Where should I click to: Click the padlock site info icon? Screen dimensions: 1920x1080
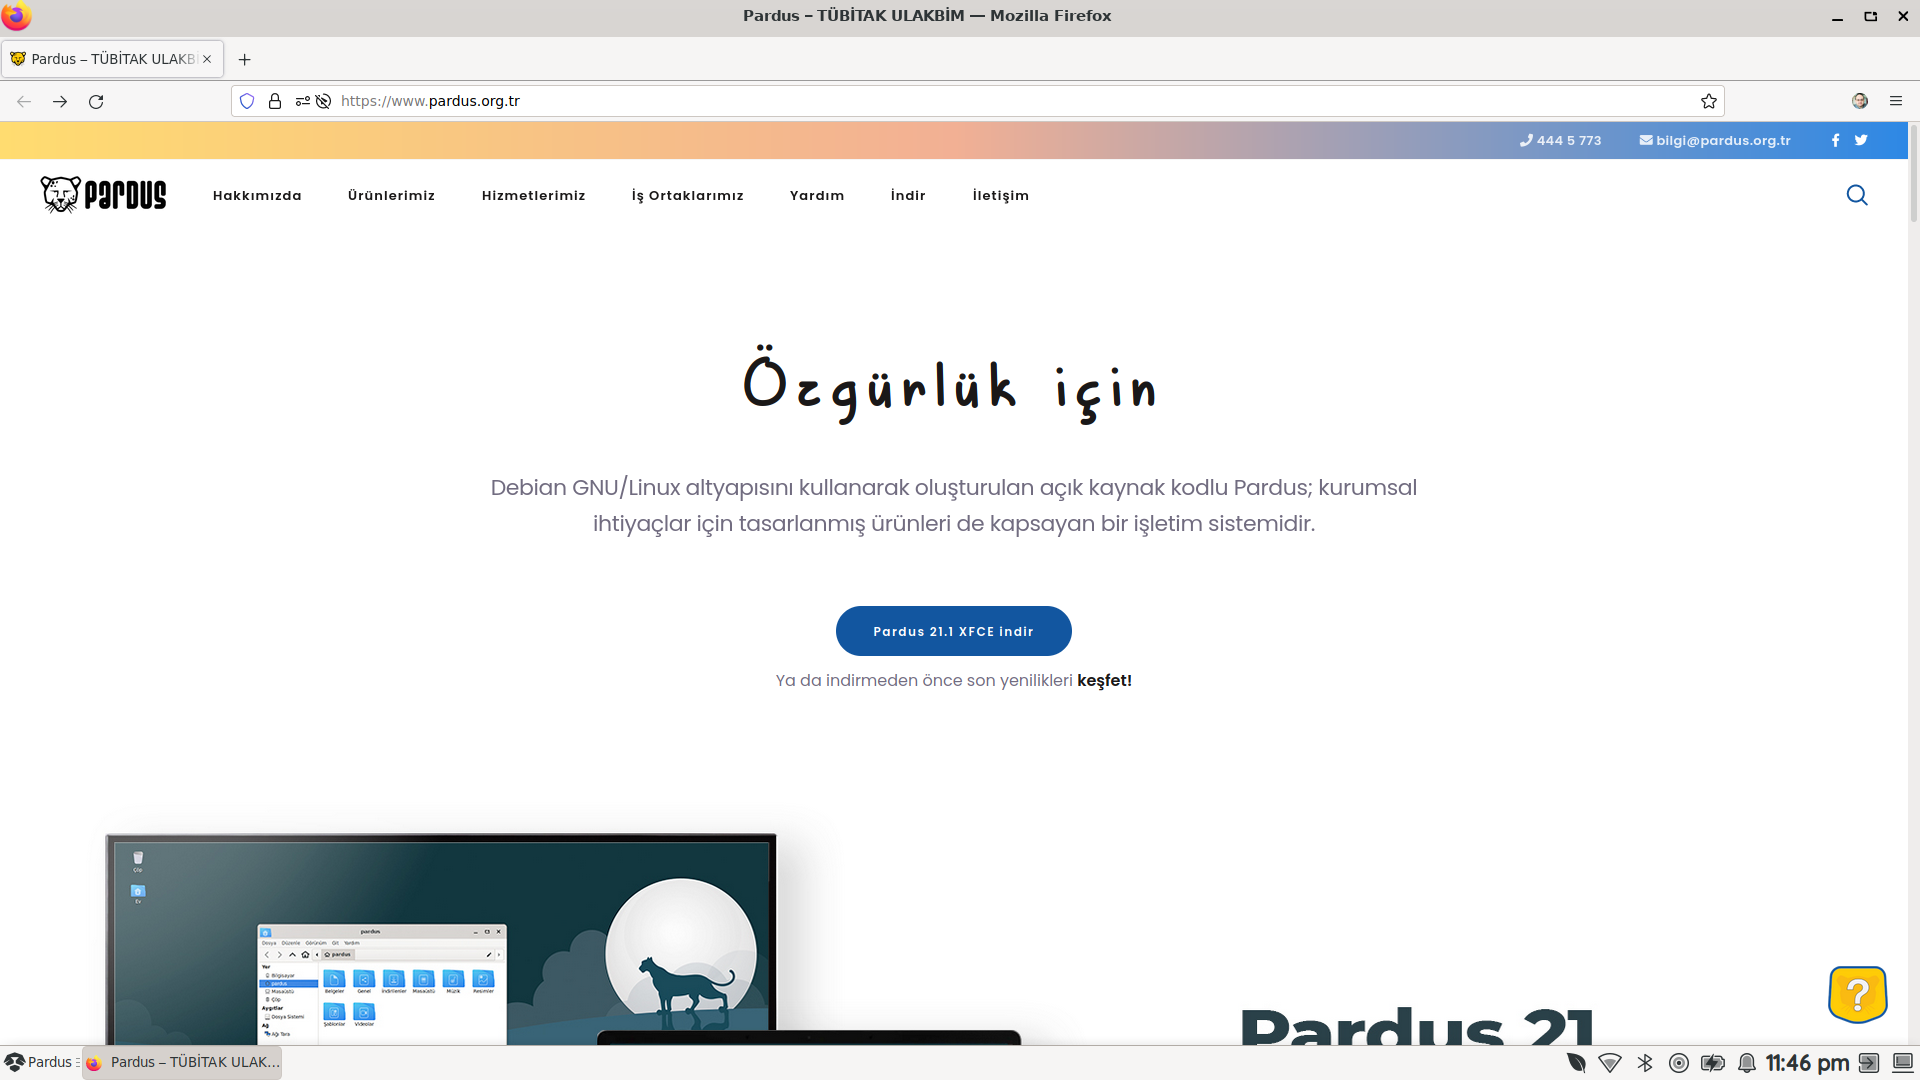tap(275, 101)
